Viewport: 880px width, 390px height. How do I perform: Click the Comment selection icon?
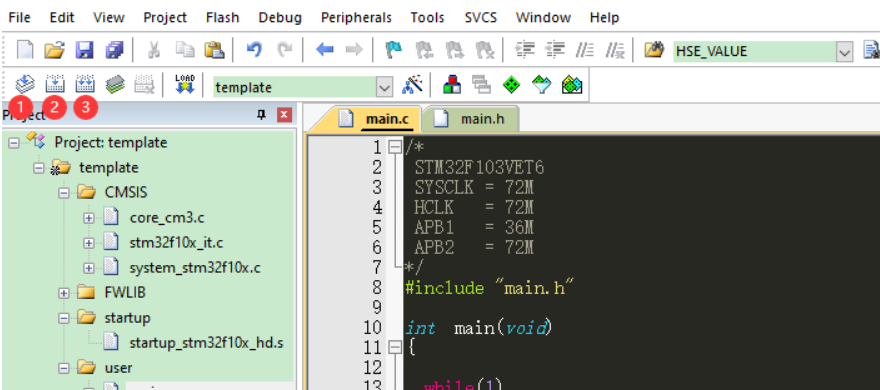point(585,51)
